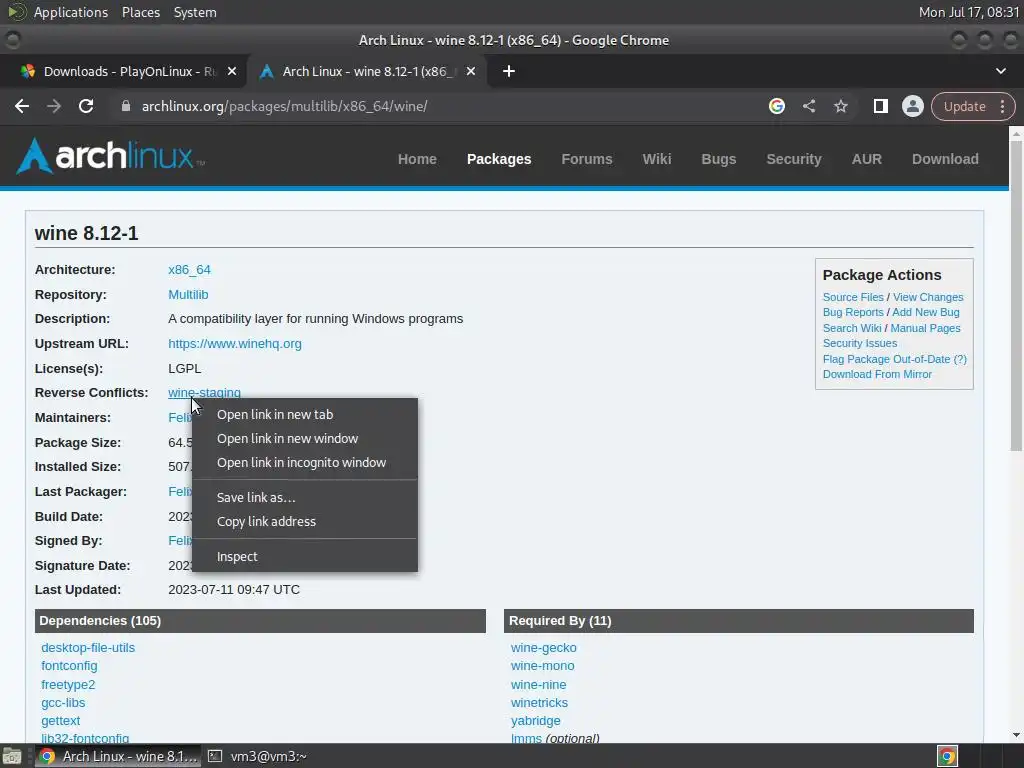The width and height of the screenshot is (1024, 768).
Task: Open Source Files in Package Actions
Action: click(853, 297)
